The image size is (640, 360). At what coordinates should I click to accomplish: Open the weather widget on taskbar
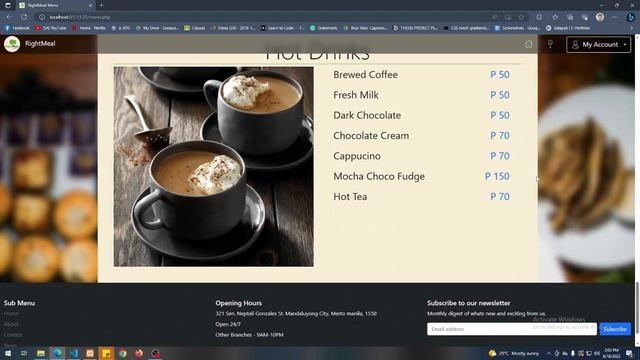pyautogui.click(x=514, y=353)
